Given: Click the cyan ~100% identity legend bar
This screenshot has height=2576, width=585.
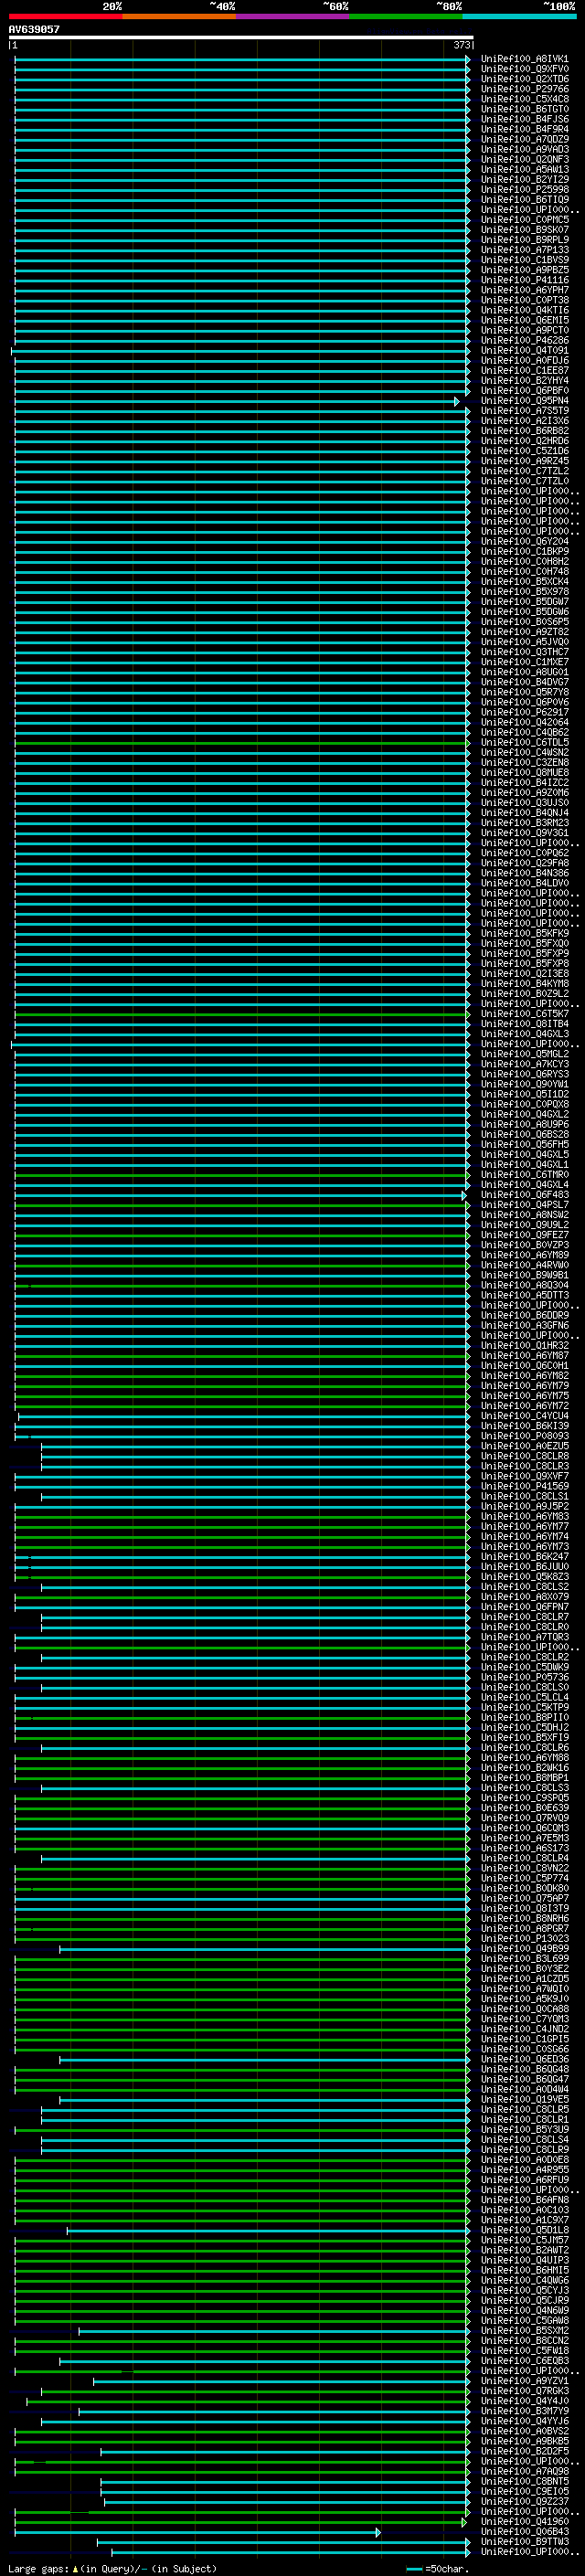Looking at the screenshot, I should coord(519,16).
